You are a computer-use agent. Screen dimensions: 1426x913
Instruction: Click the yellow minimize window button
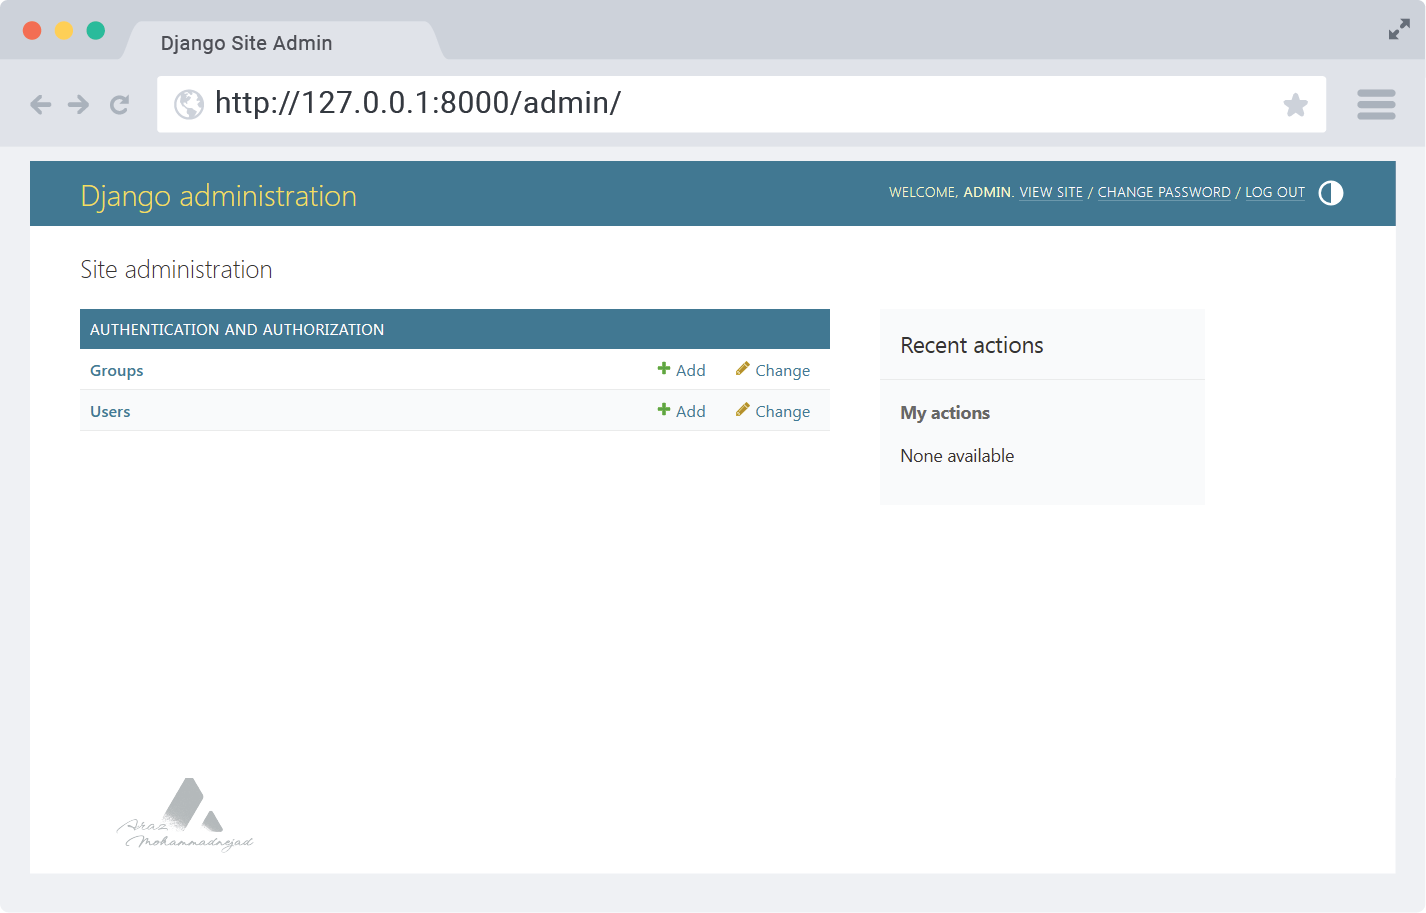pyautogui.click(x=64, y=30)
